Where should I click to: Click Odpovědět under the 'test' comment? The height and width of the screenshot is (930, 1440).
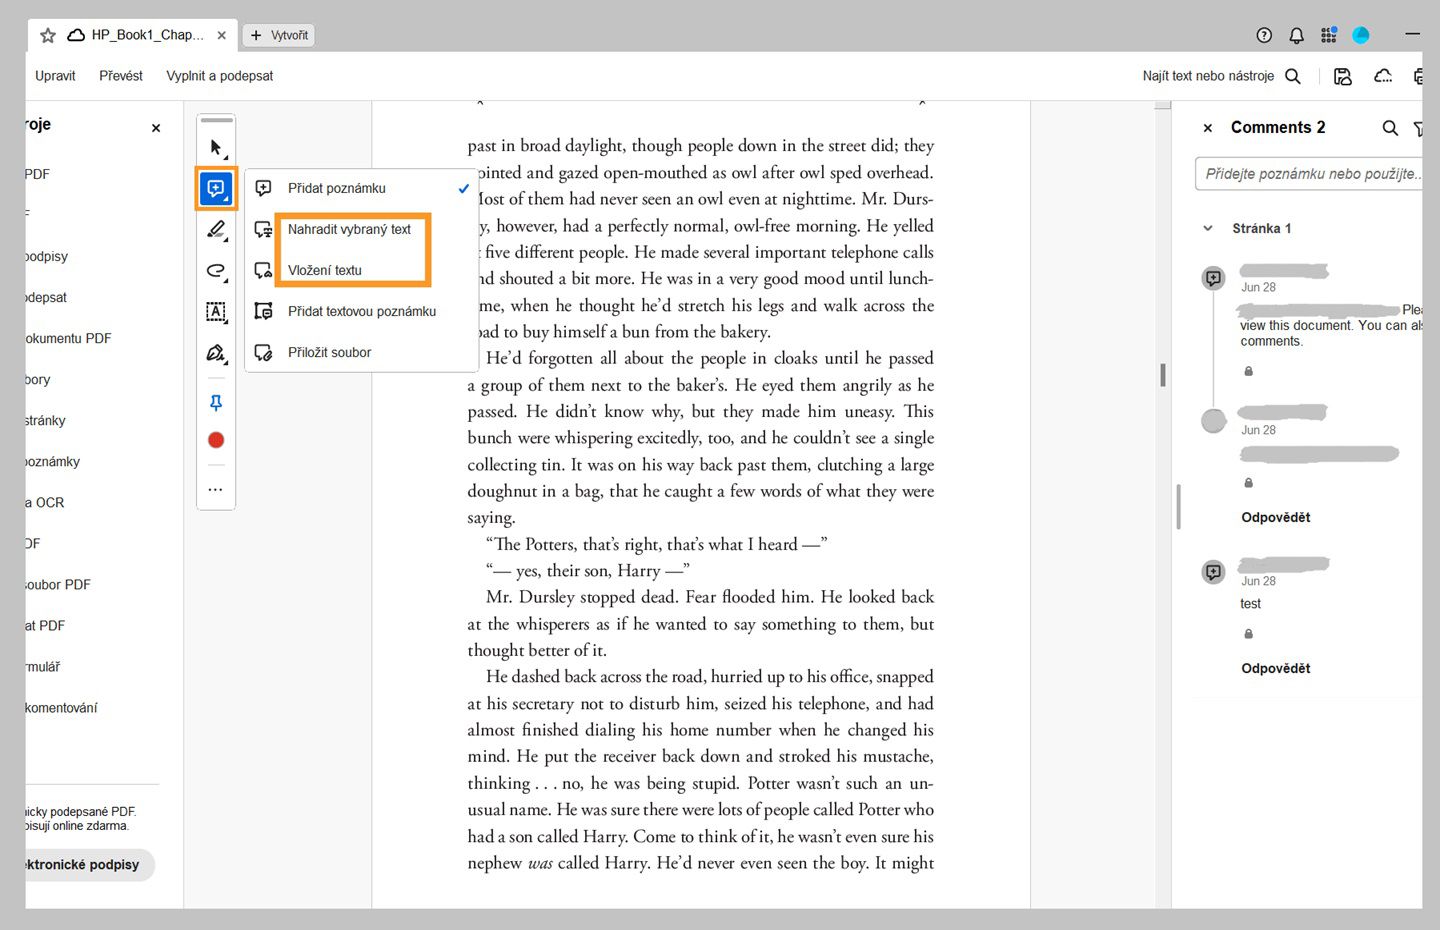[x=1276, y=668]
